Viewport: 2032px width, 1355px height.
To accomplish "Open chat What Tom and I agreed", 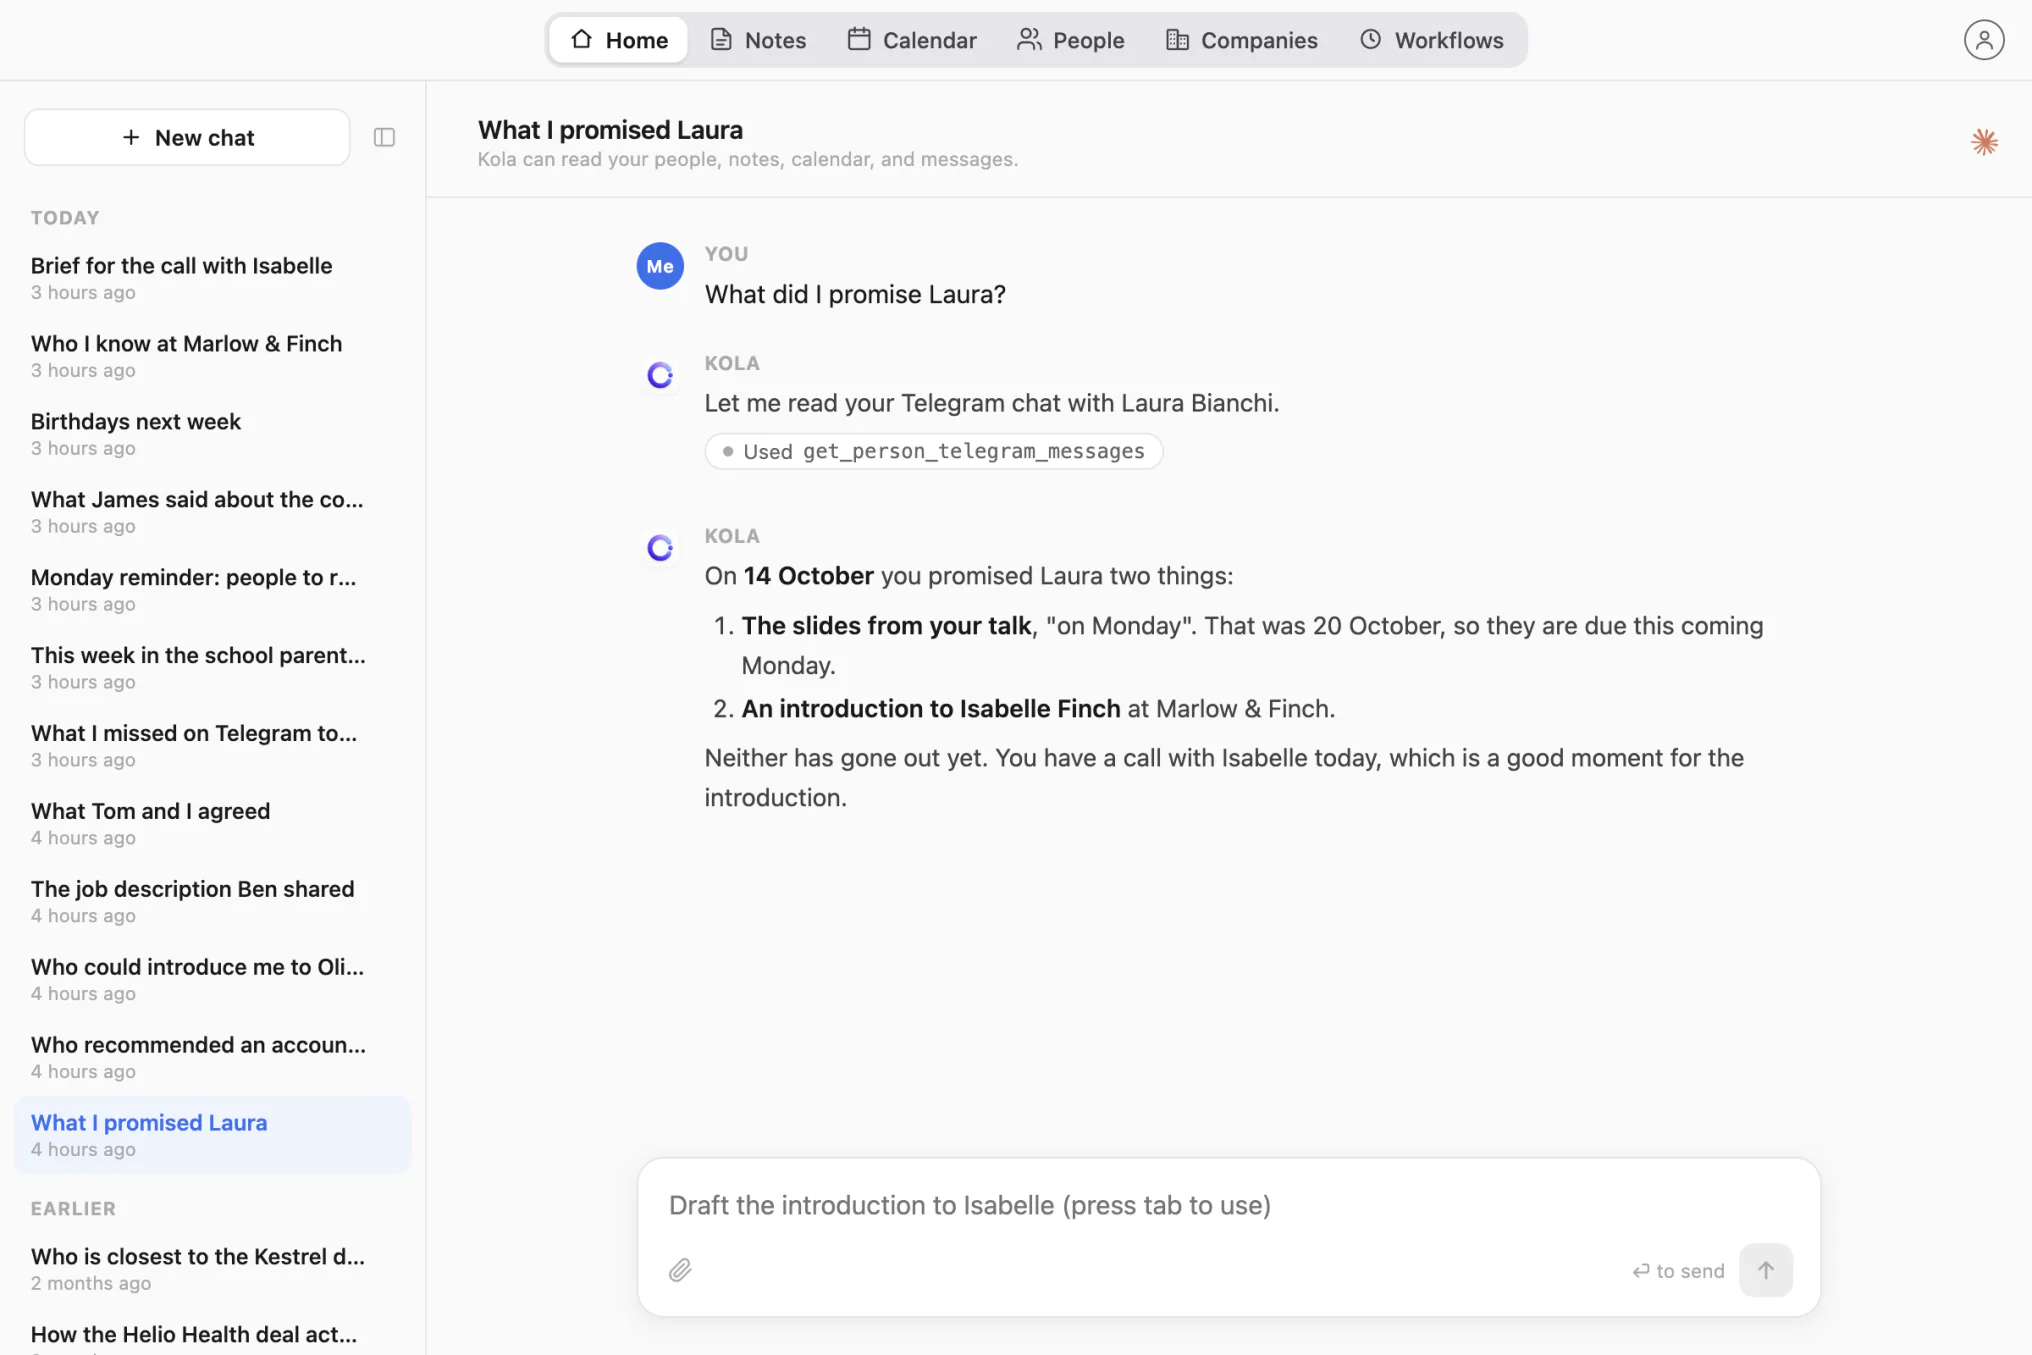I will tap(212, 824).
